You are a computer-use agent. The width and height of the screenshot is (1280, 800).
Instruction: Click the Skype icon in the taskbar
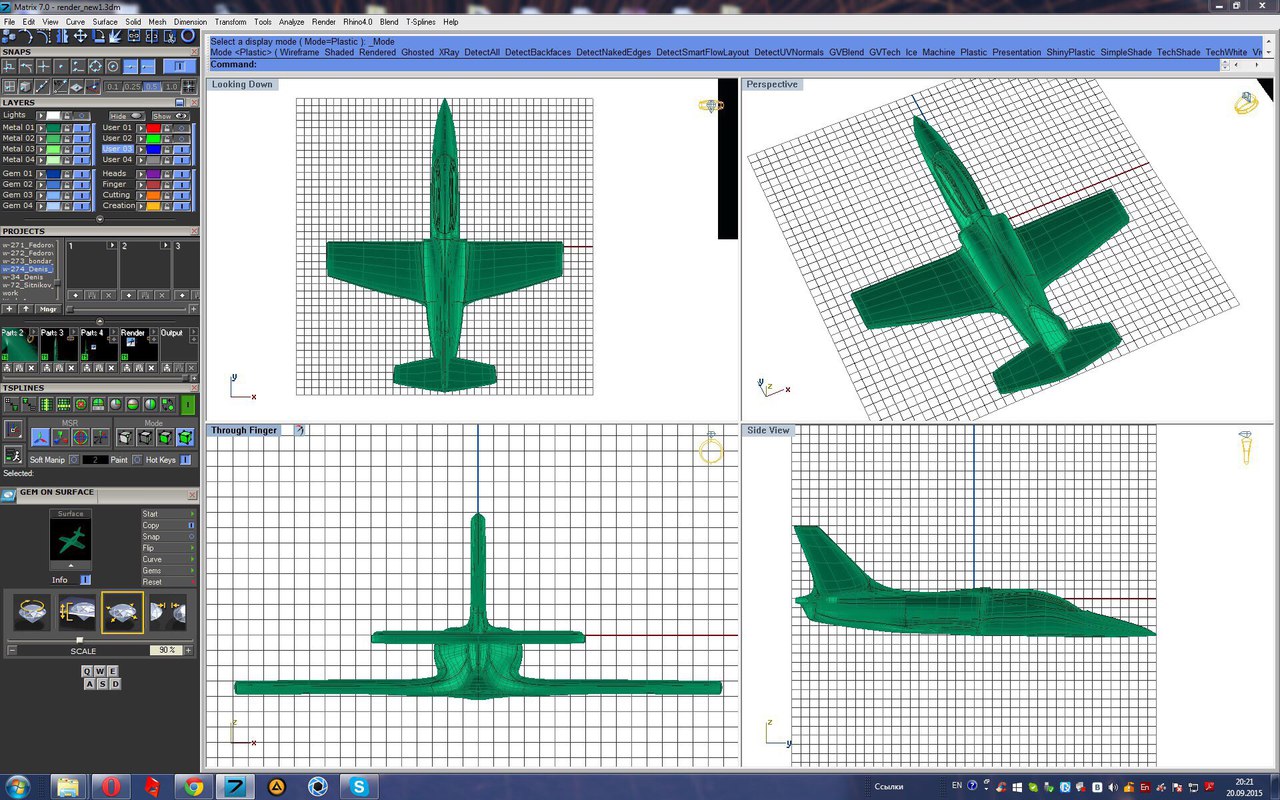click(x=360, y=786)
